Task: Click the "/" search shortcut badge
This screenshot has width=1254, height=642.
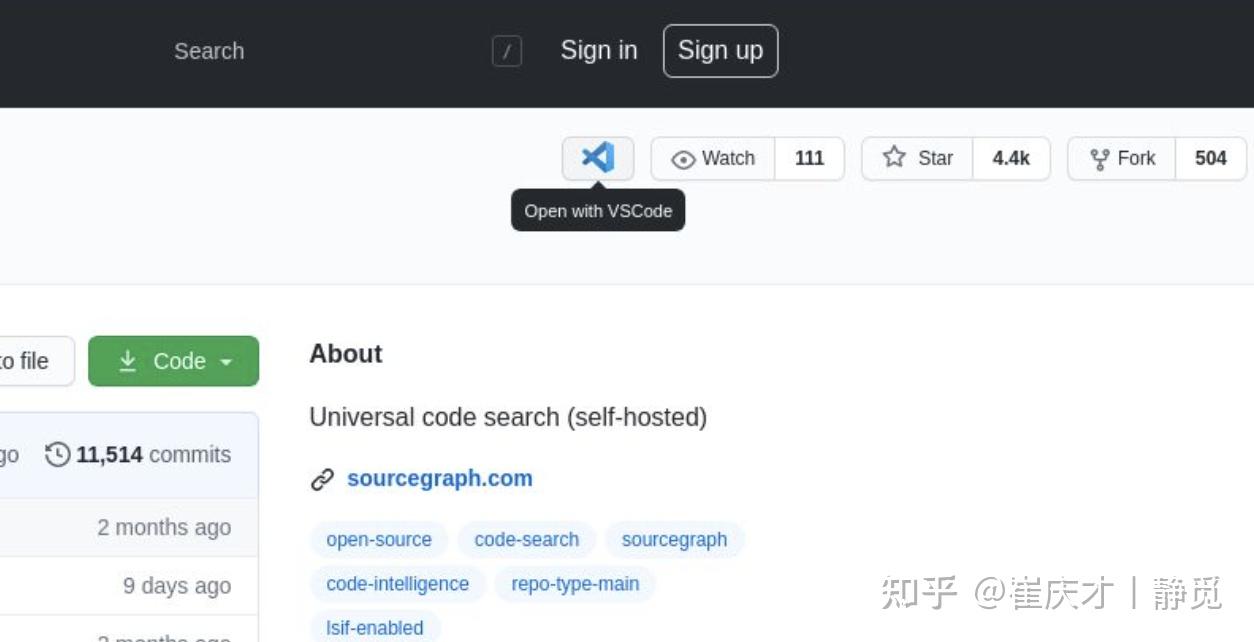Action: [506, 51]
